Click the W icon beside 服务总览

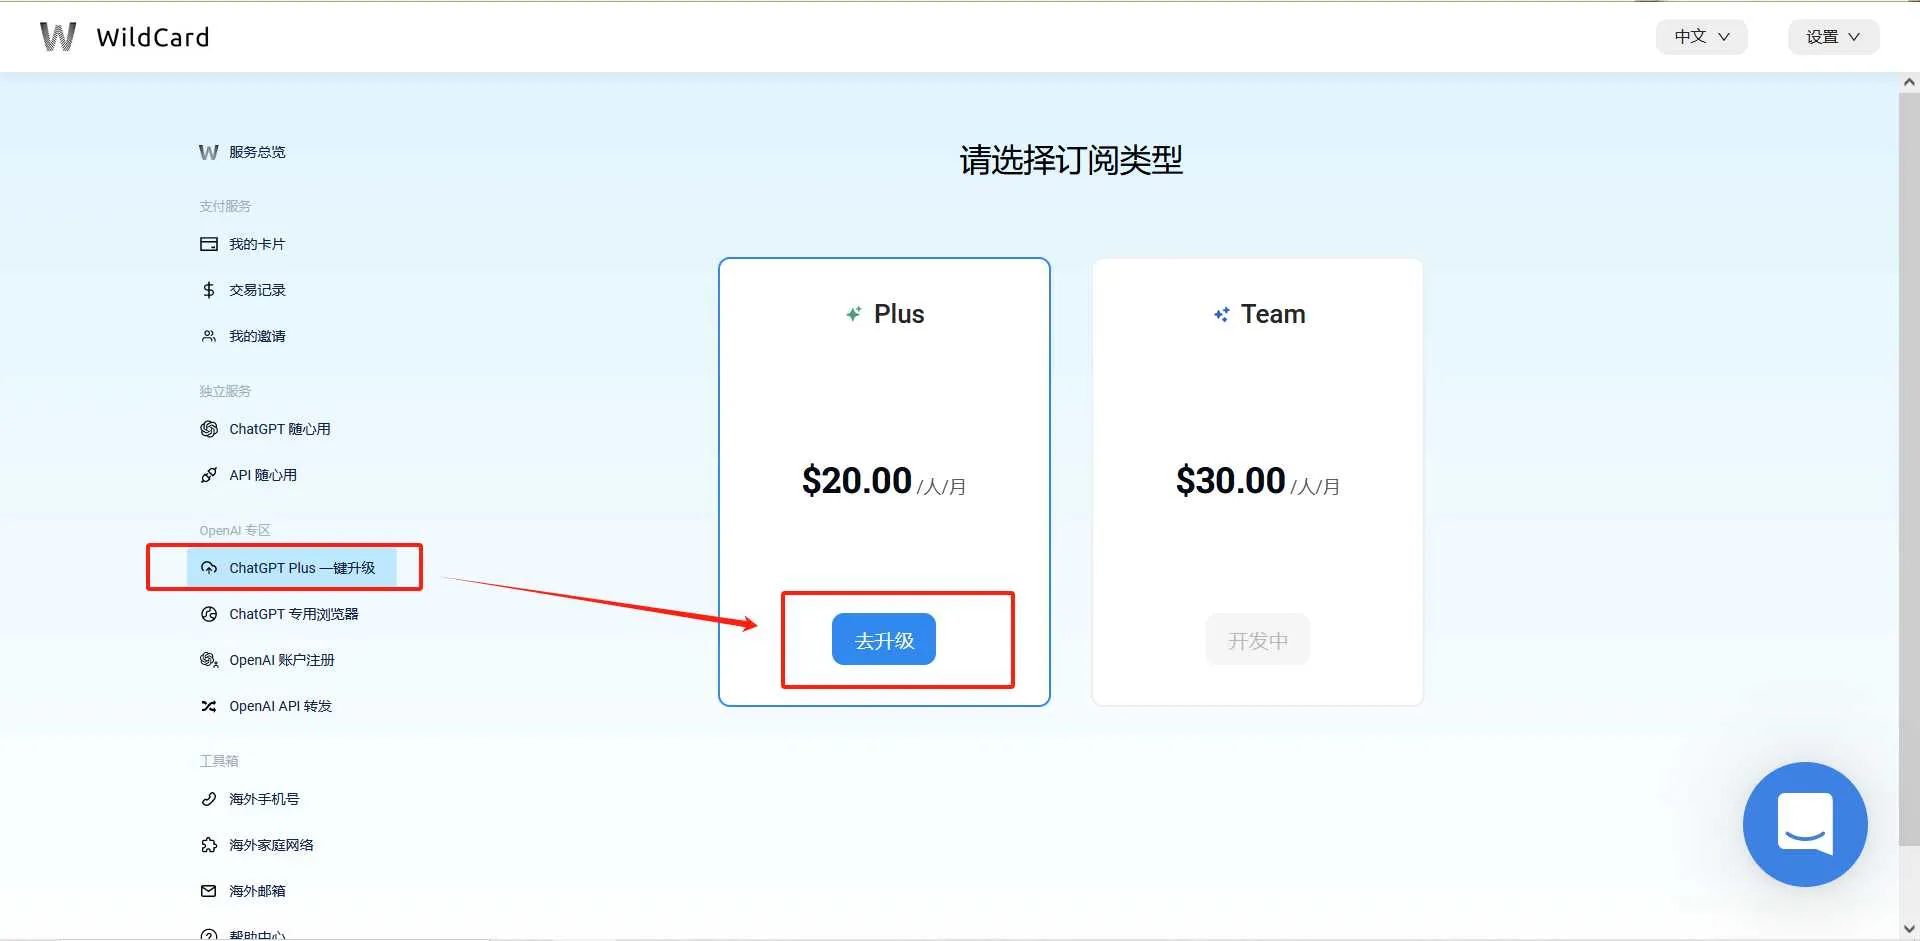(208, 152)
